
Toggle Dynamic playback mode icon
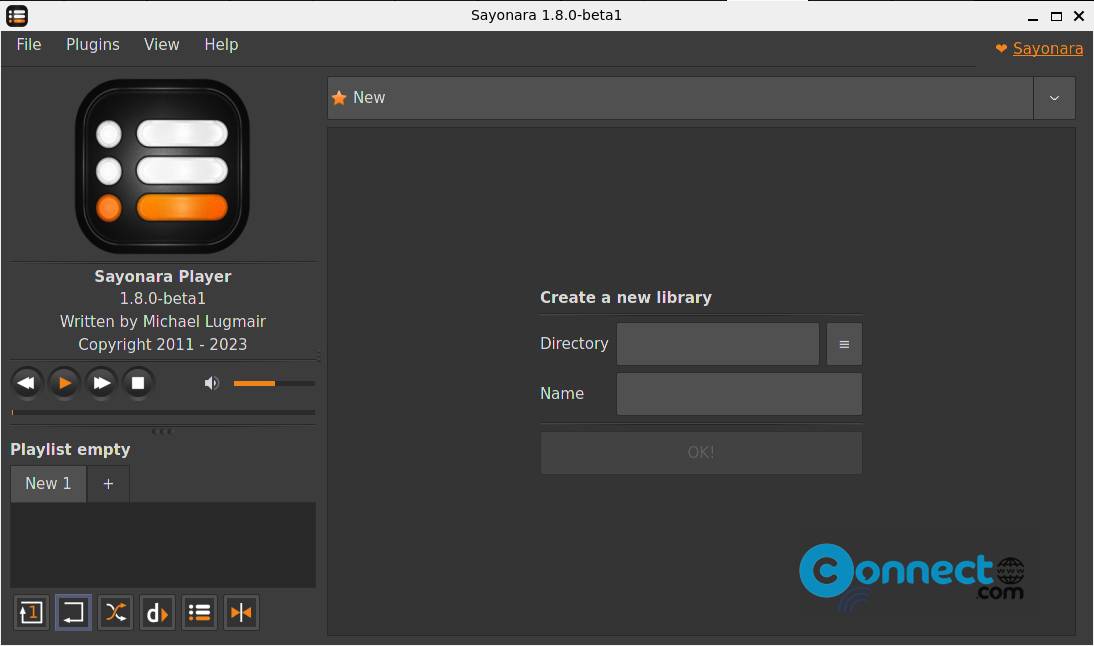click(157, 613)
